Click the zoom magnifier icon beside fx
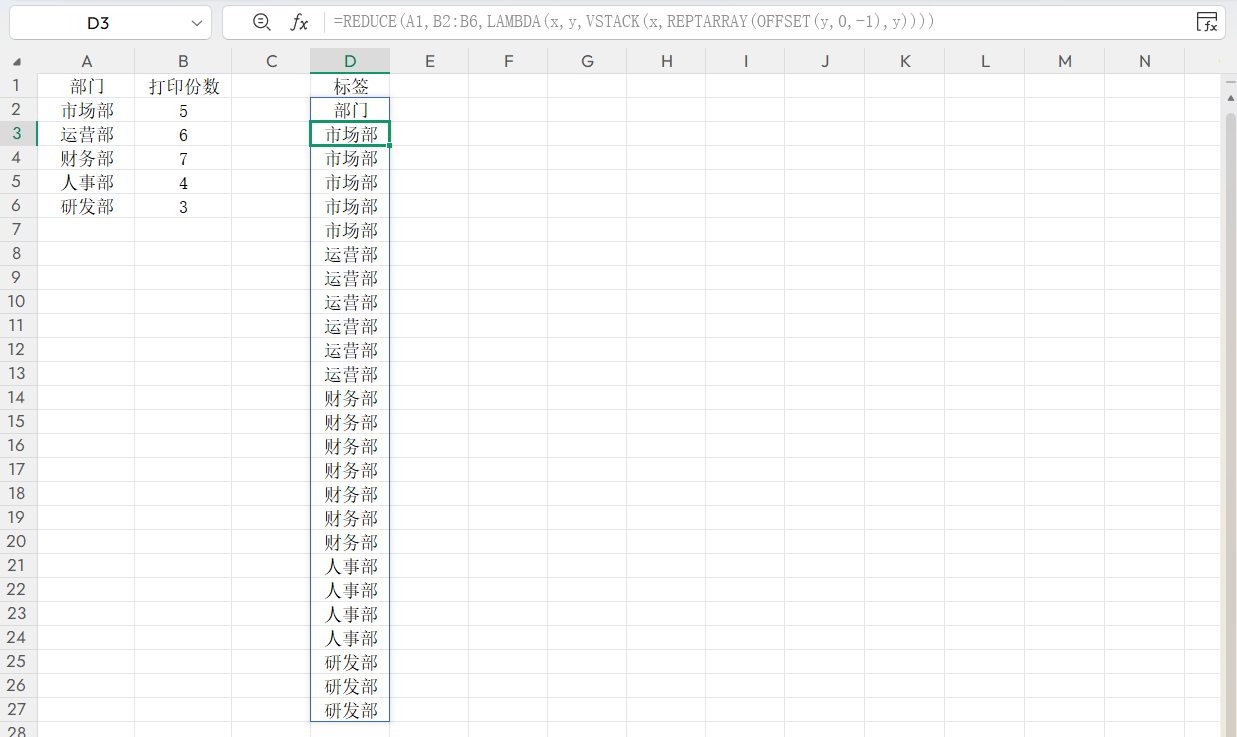This screenshot has height=737, width=1237. (262, 22)
